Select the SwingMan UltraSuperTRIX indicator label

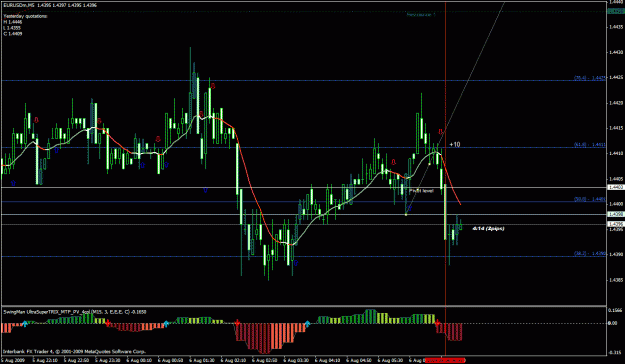(75, 312)
